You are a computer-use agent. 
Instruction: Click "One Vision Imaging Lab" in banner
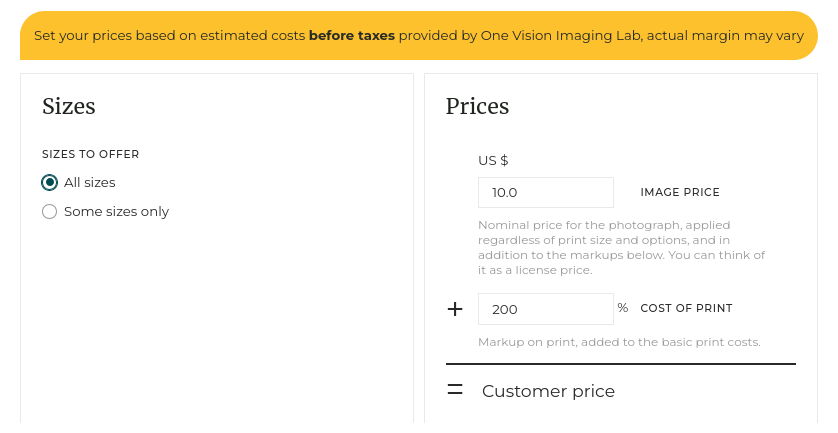point(565,35)
